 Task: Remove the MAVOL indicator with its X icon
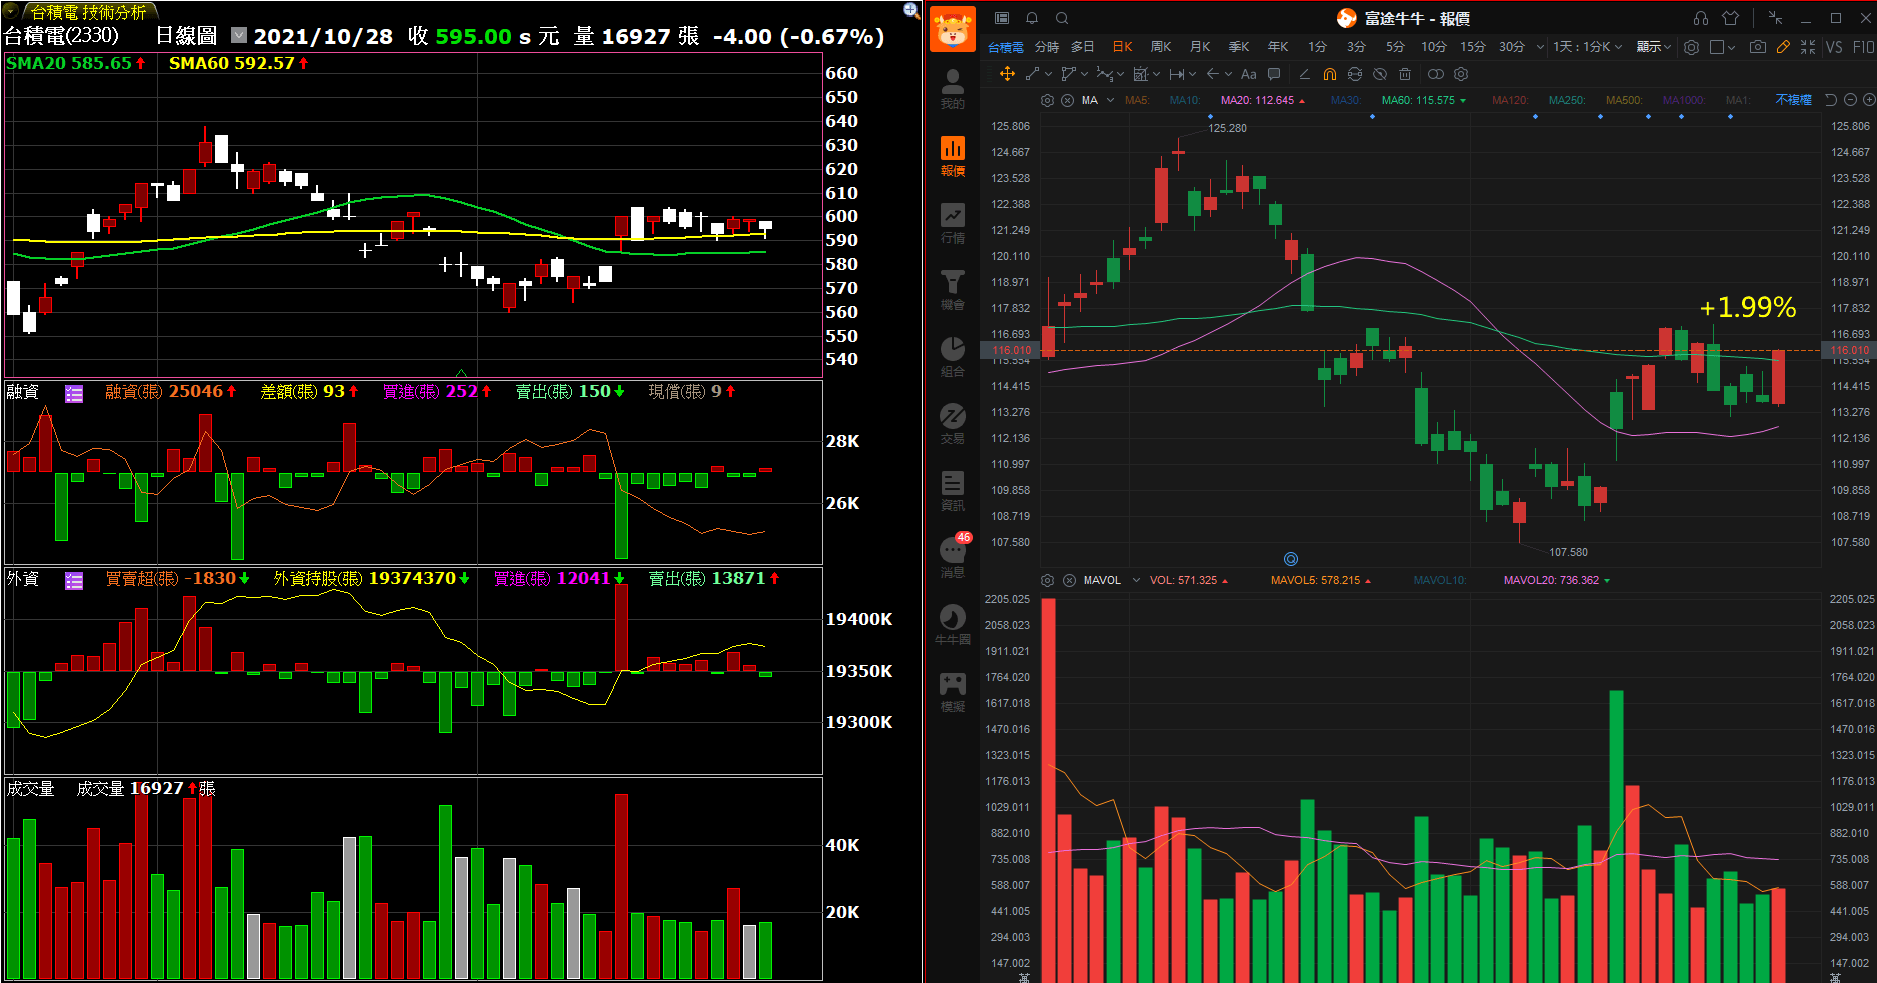1069,580
